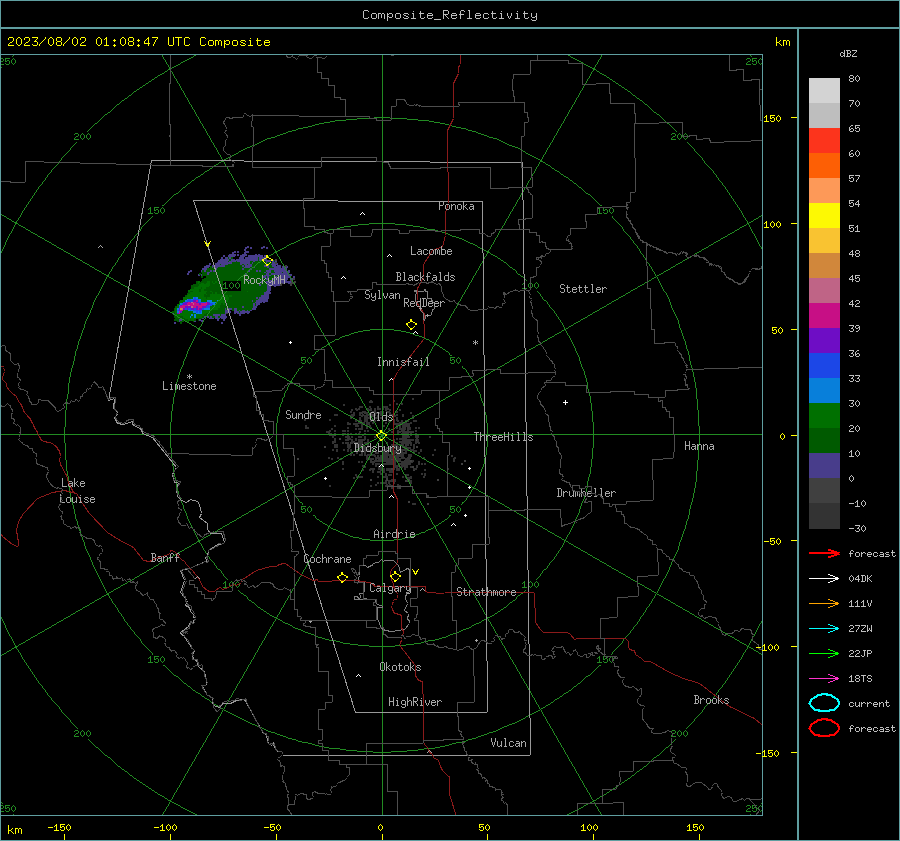This screenshot has width=900, height=841.
Task: Click the cyan current ellipse icon
Action: pyautogui.click(x=824, y=703)
